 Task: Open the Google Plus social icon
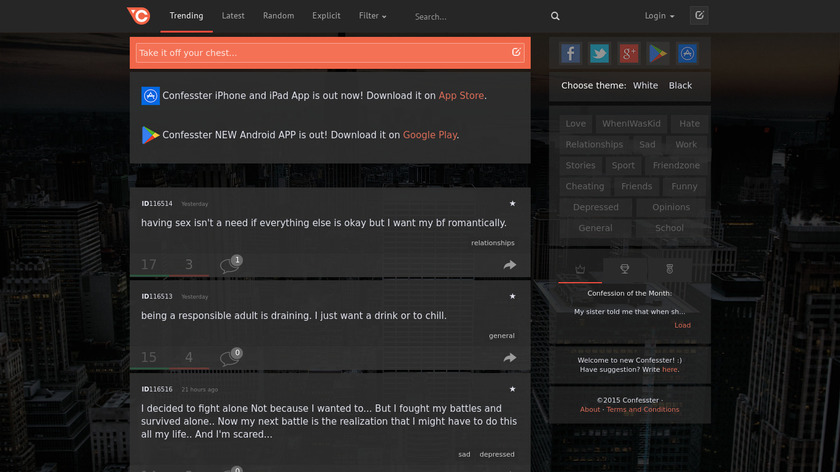tap(628, 53)
